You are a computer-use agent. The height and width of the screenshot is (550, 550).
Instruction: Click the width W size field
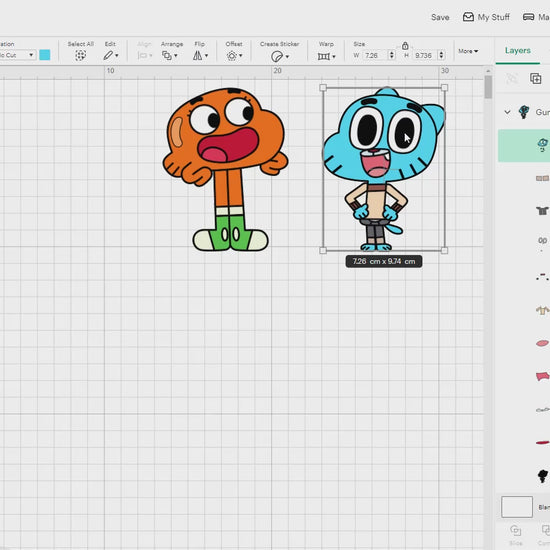375,55
